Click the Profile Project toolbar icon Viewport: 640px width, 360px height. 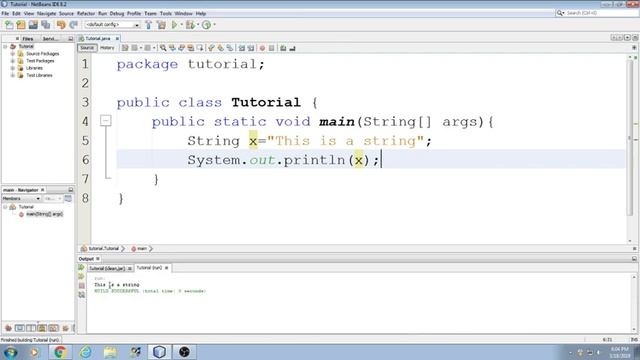[207, 25]
